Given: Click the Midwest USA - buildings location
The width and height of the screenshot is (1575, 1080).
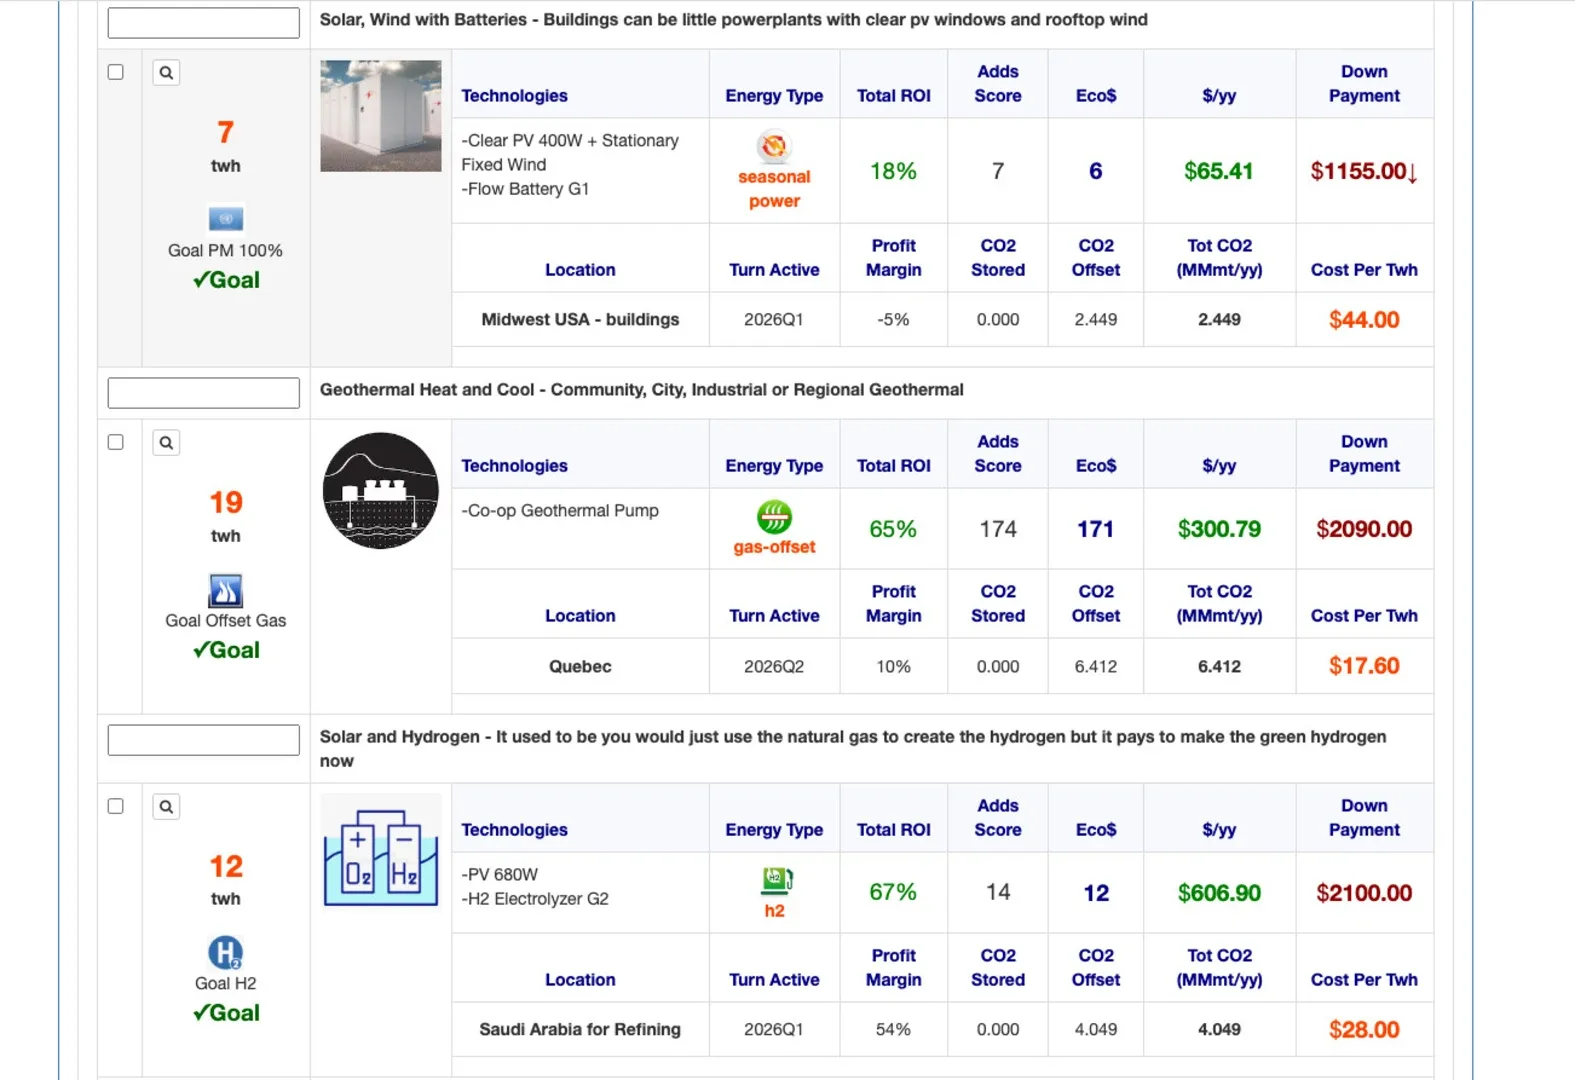Looking at the screenshot, I should [x=580, y=320].
